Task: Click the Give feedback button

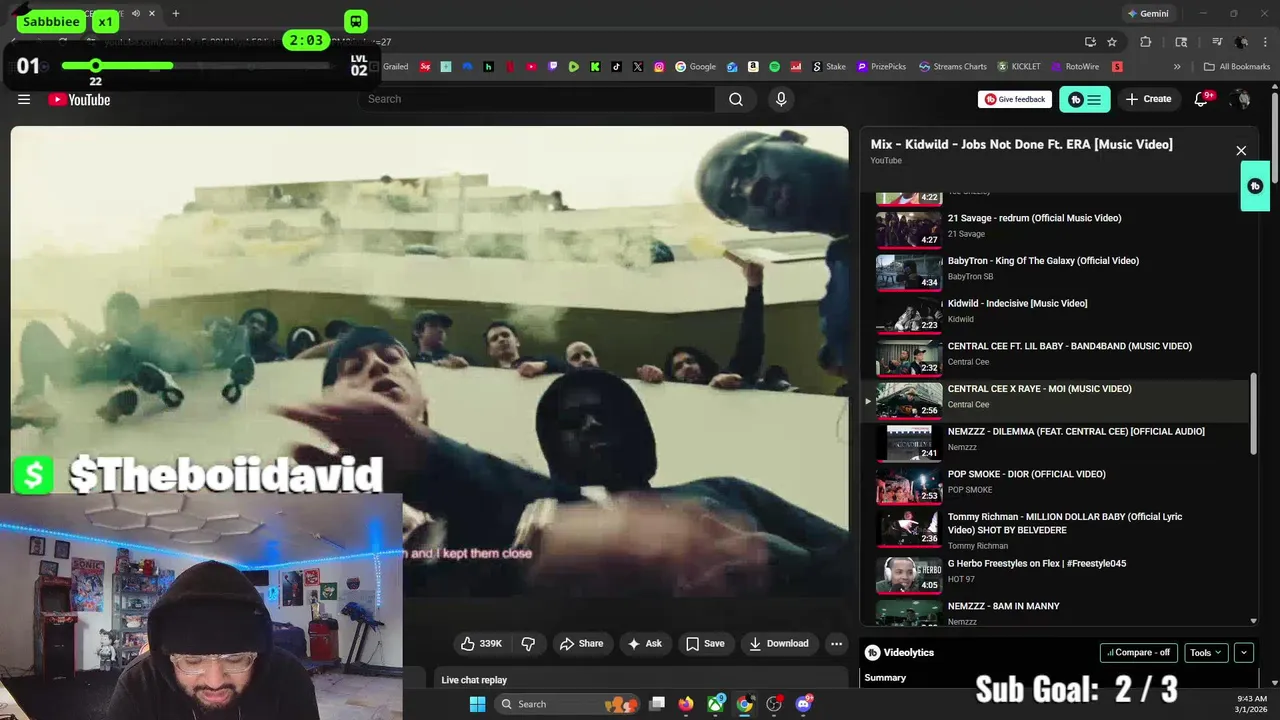Action: [x=1015, y=99]
